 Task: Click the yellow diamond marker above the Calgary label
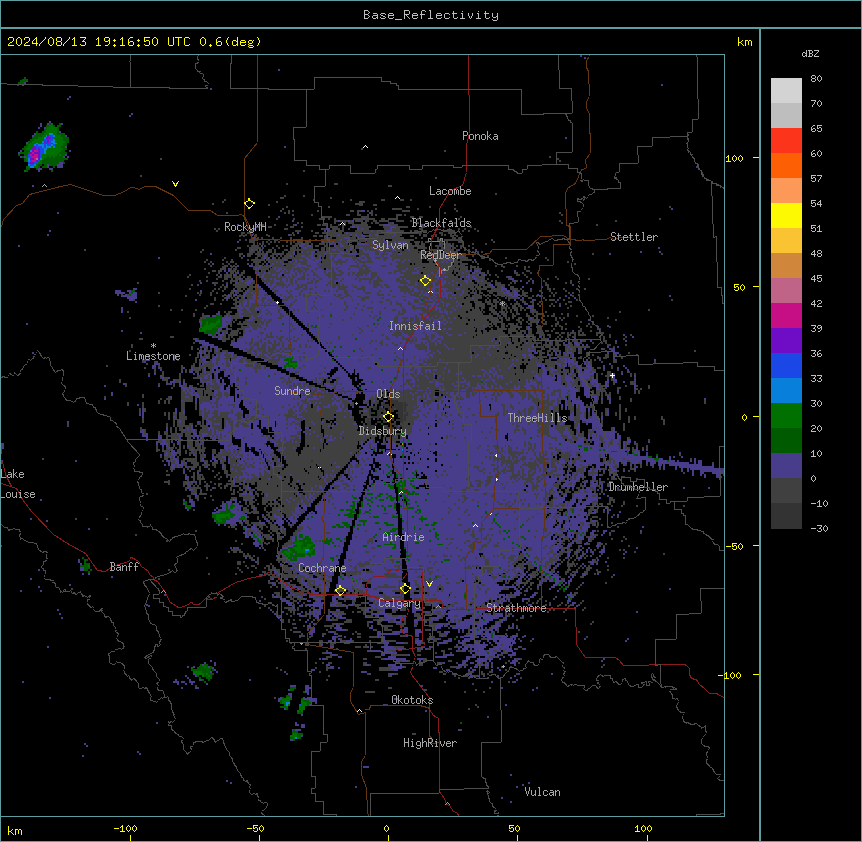pos(405,589)
